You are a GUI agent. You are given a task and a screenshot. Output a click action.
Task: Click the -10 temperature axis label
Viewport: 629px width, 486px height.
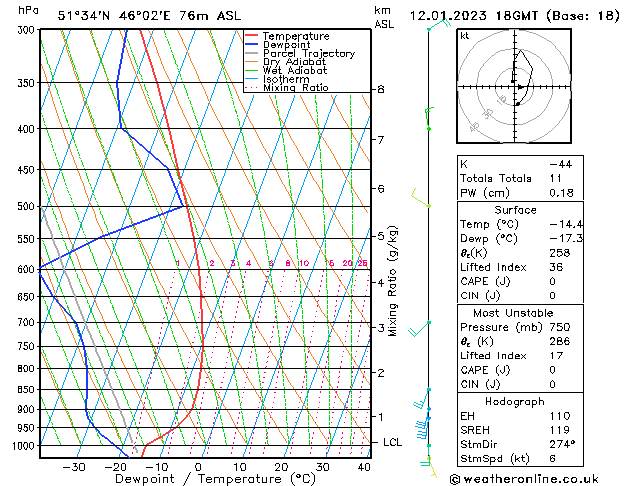coord(157,467)
